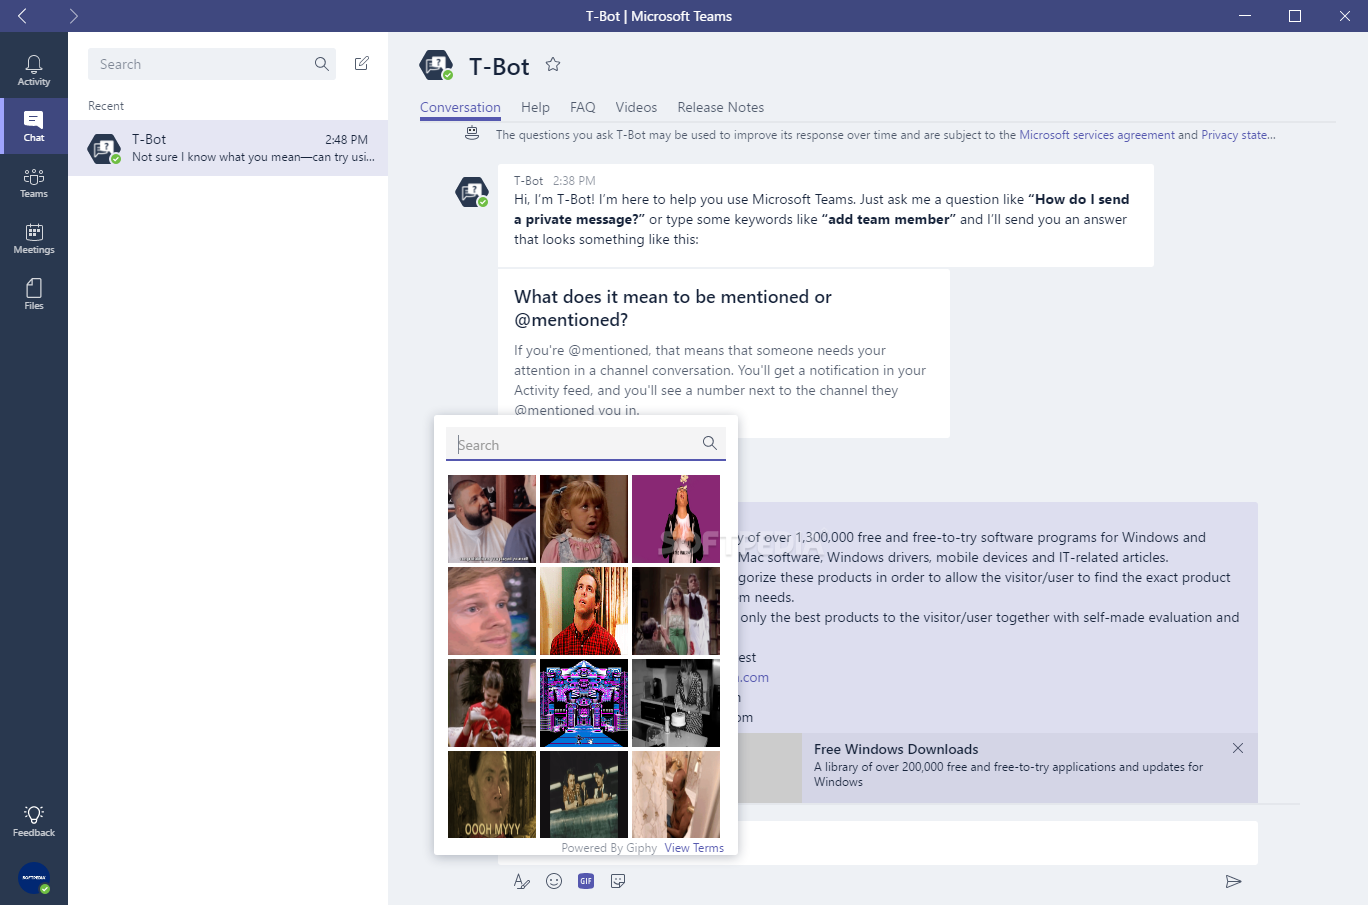This screenshot has width=1368, height=905.
Task: Pick the pixel-art neon building GIF
Action: pos(584,703)
